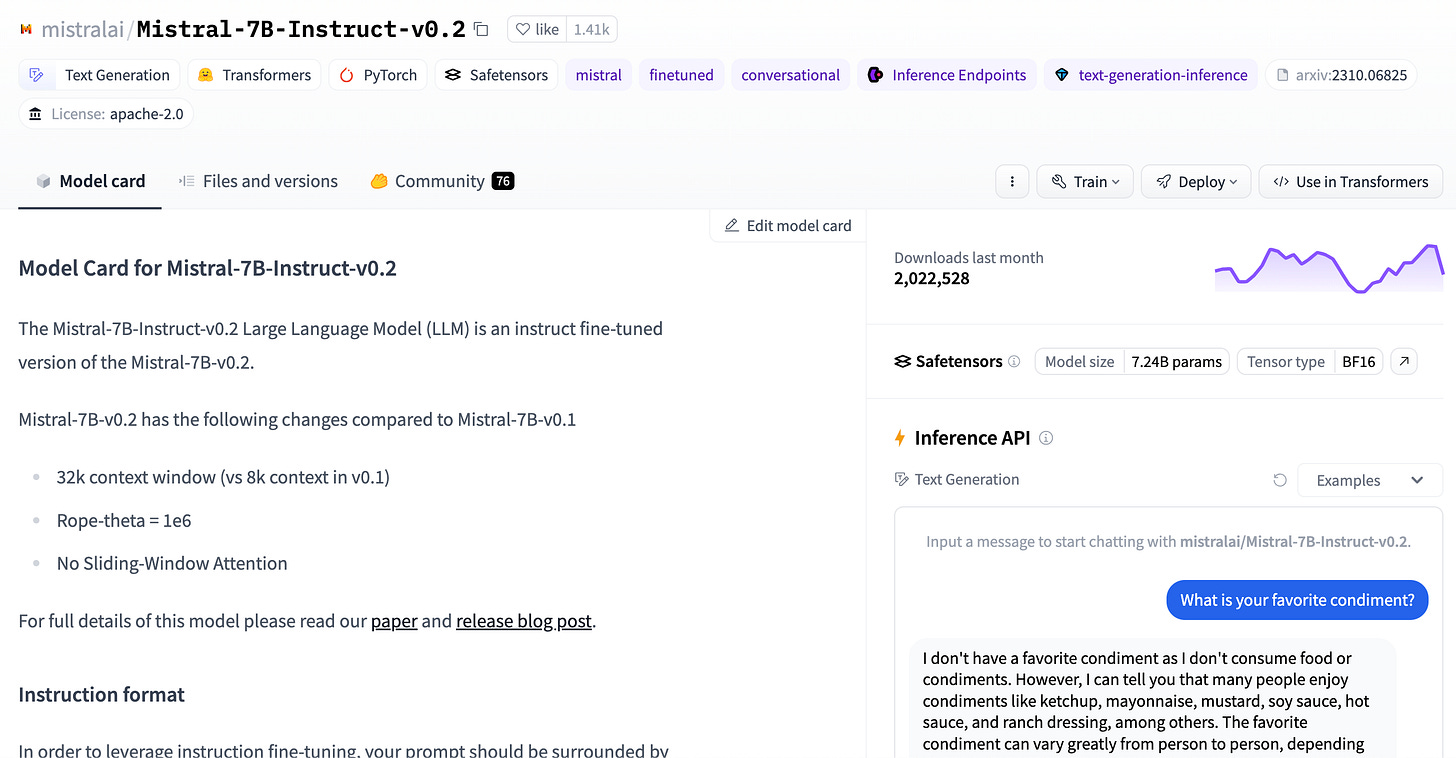Image resolution: width=1456 pixels, height=758 pixels.
Task: Click the downloads last month chart
Action: pos(1329,268)
